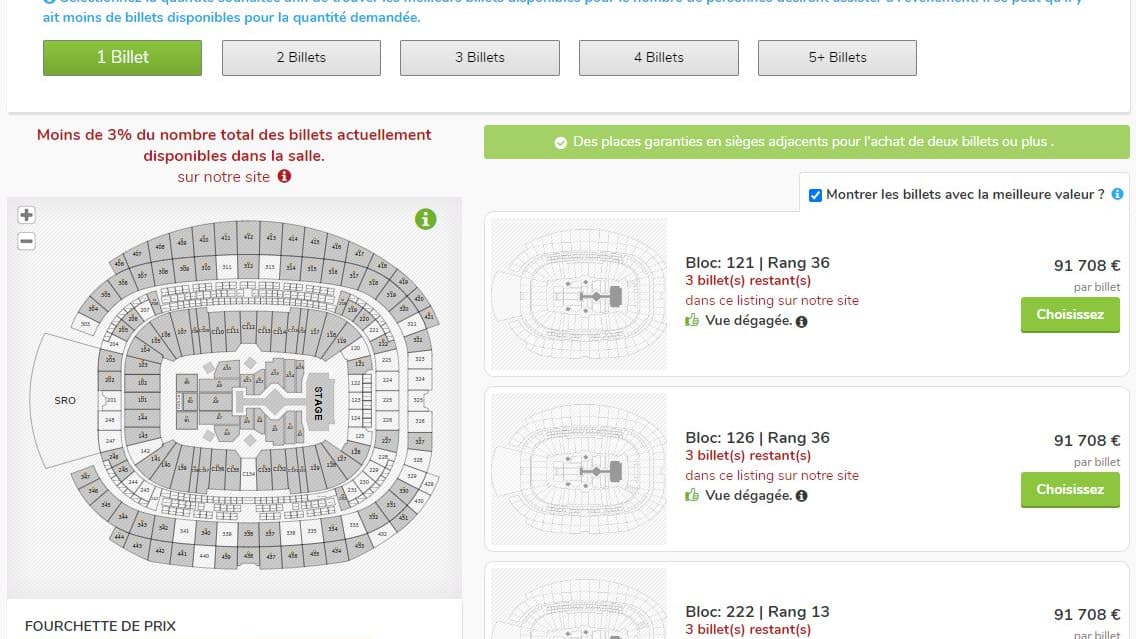The height and width of the screenshot is (639, 1136).
Task: Click info icon for Bloc 121 Vue dégagée
Action: (x=802, y=322)
